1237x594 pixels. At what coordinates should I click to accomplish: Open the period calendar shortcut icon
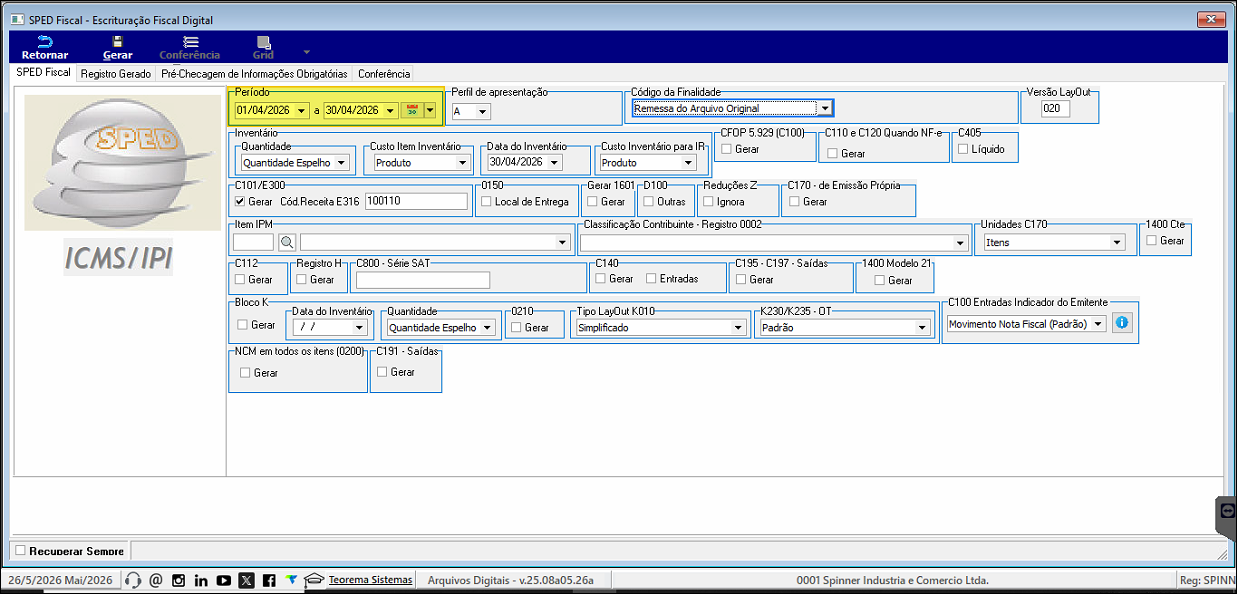pyautogui.click(x=411, y=110)
